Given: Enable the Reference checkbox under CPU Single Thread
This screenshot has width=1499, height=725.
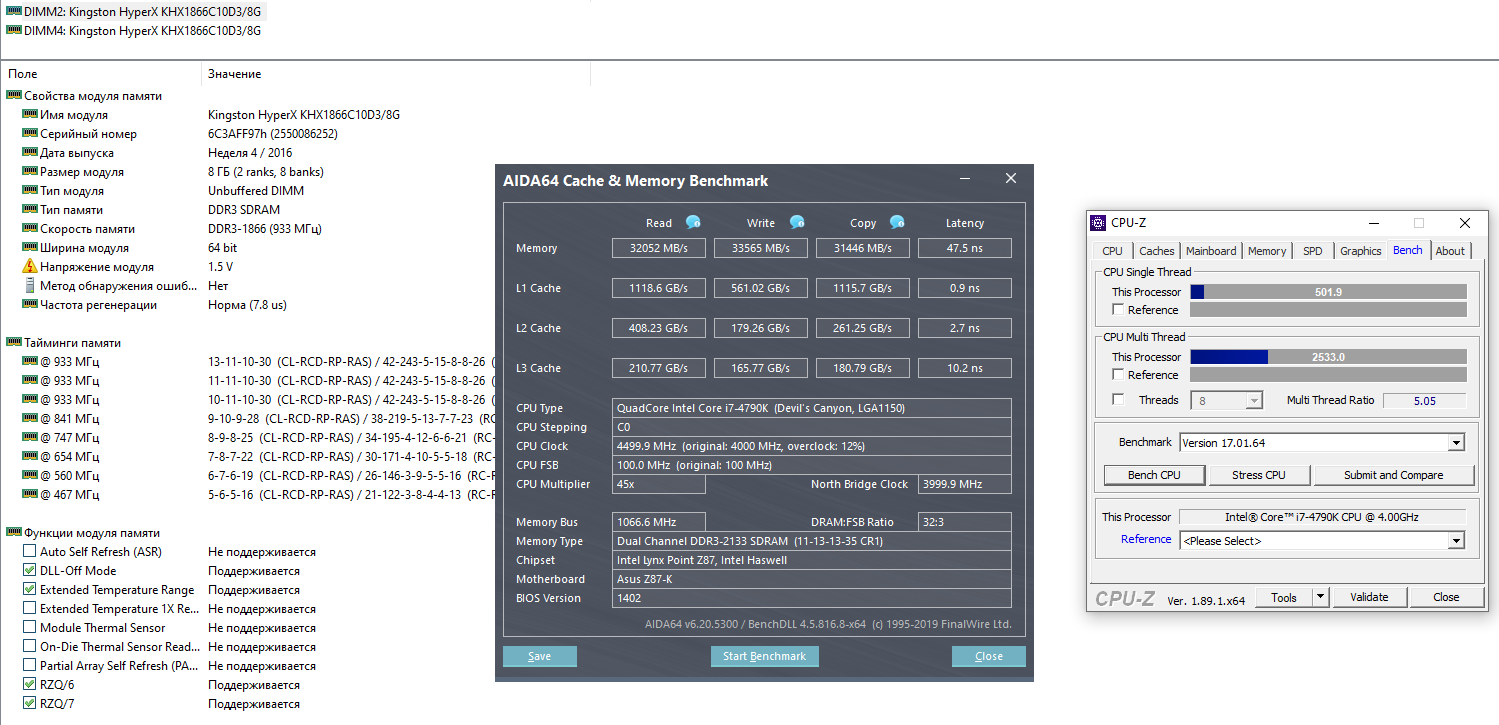Looking at the screenshot, I should coord(1118,310).
